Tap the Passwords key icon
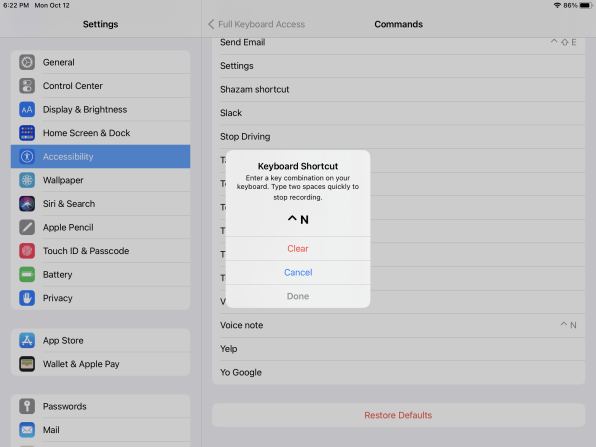The image size is (596, 447). click(x=27, y=406)
